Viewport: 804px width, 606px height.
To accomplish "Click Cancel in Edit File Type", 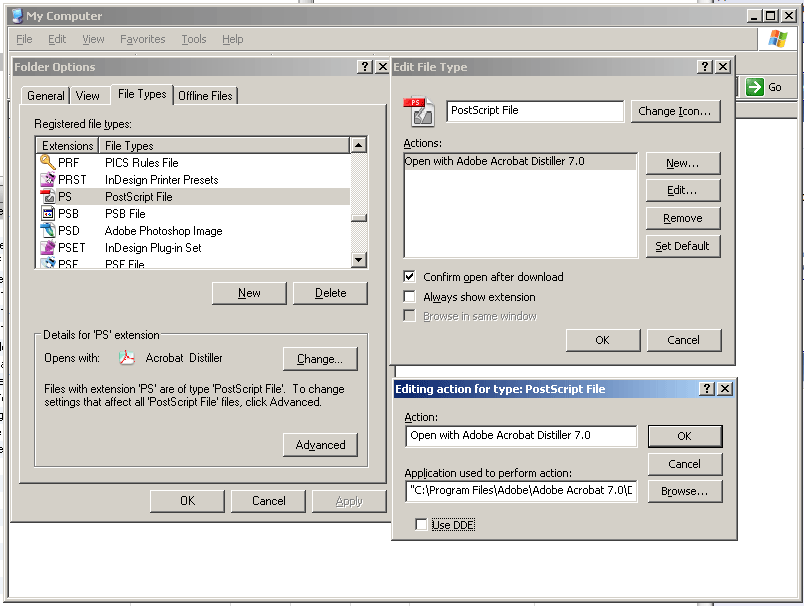I will (684, 340).
